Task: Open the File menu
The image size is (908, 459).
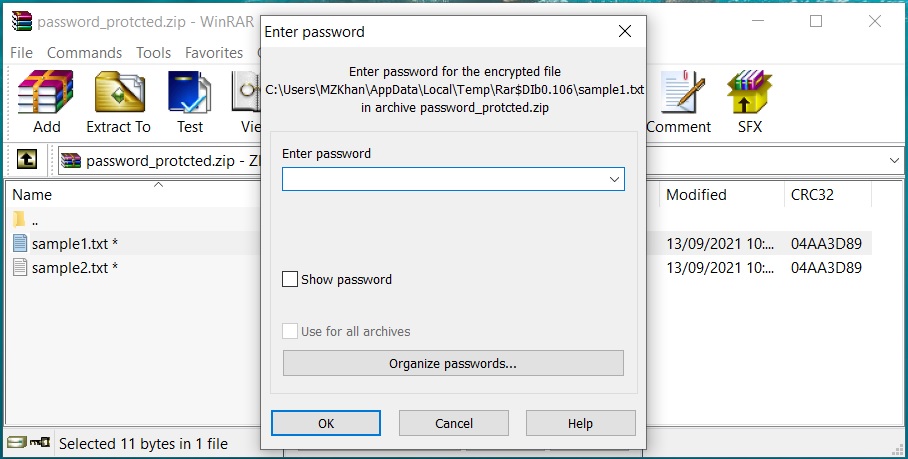Action: click(21, 53)
